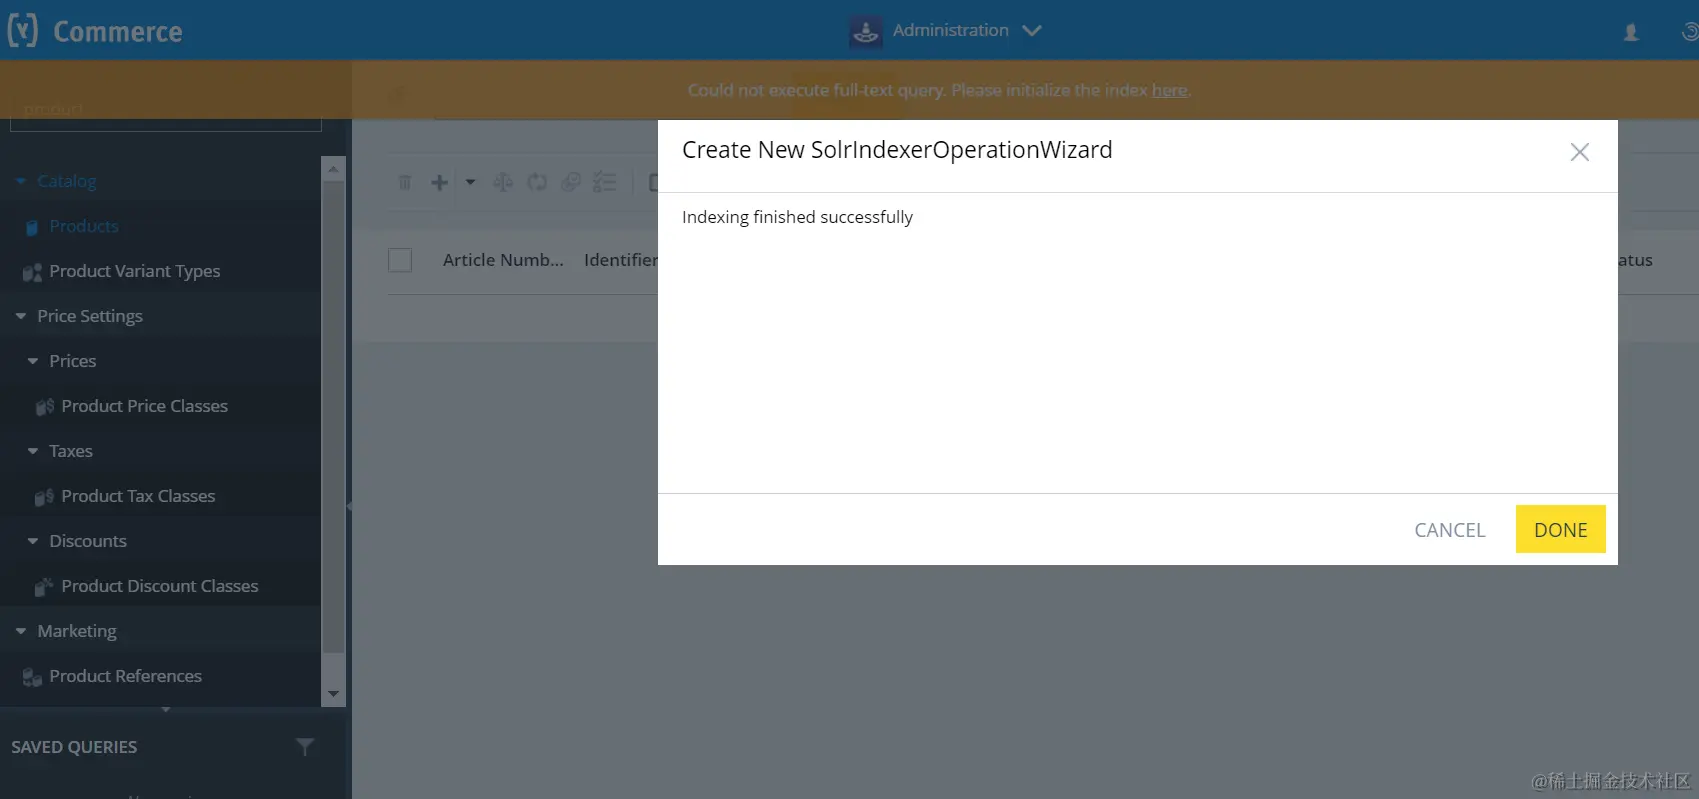The image size is (1699, 799).
Task: Focus the explorer tree filter input field
Action: (x=166, y=110)
